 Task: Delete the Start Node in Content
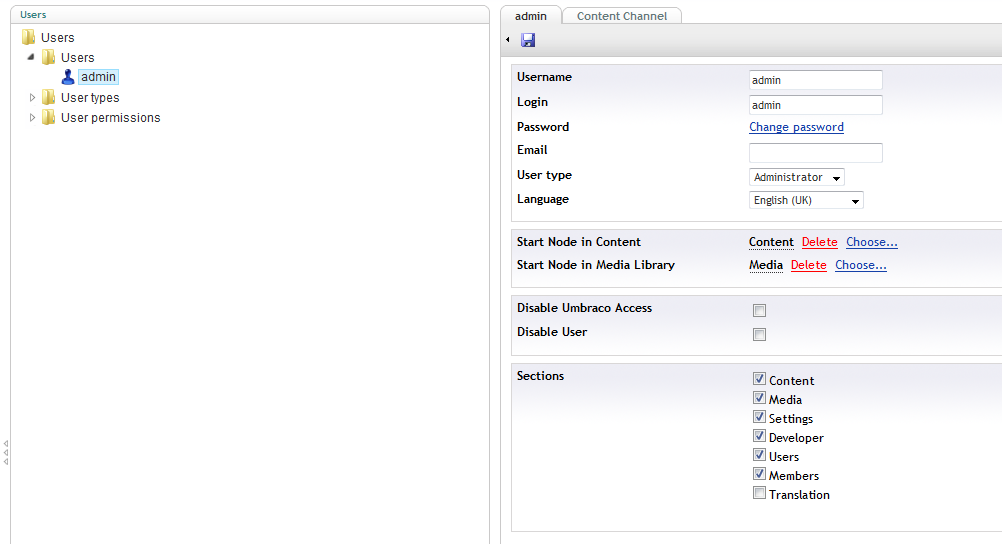point(819,242)
